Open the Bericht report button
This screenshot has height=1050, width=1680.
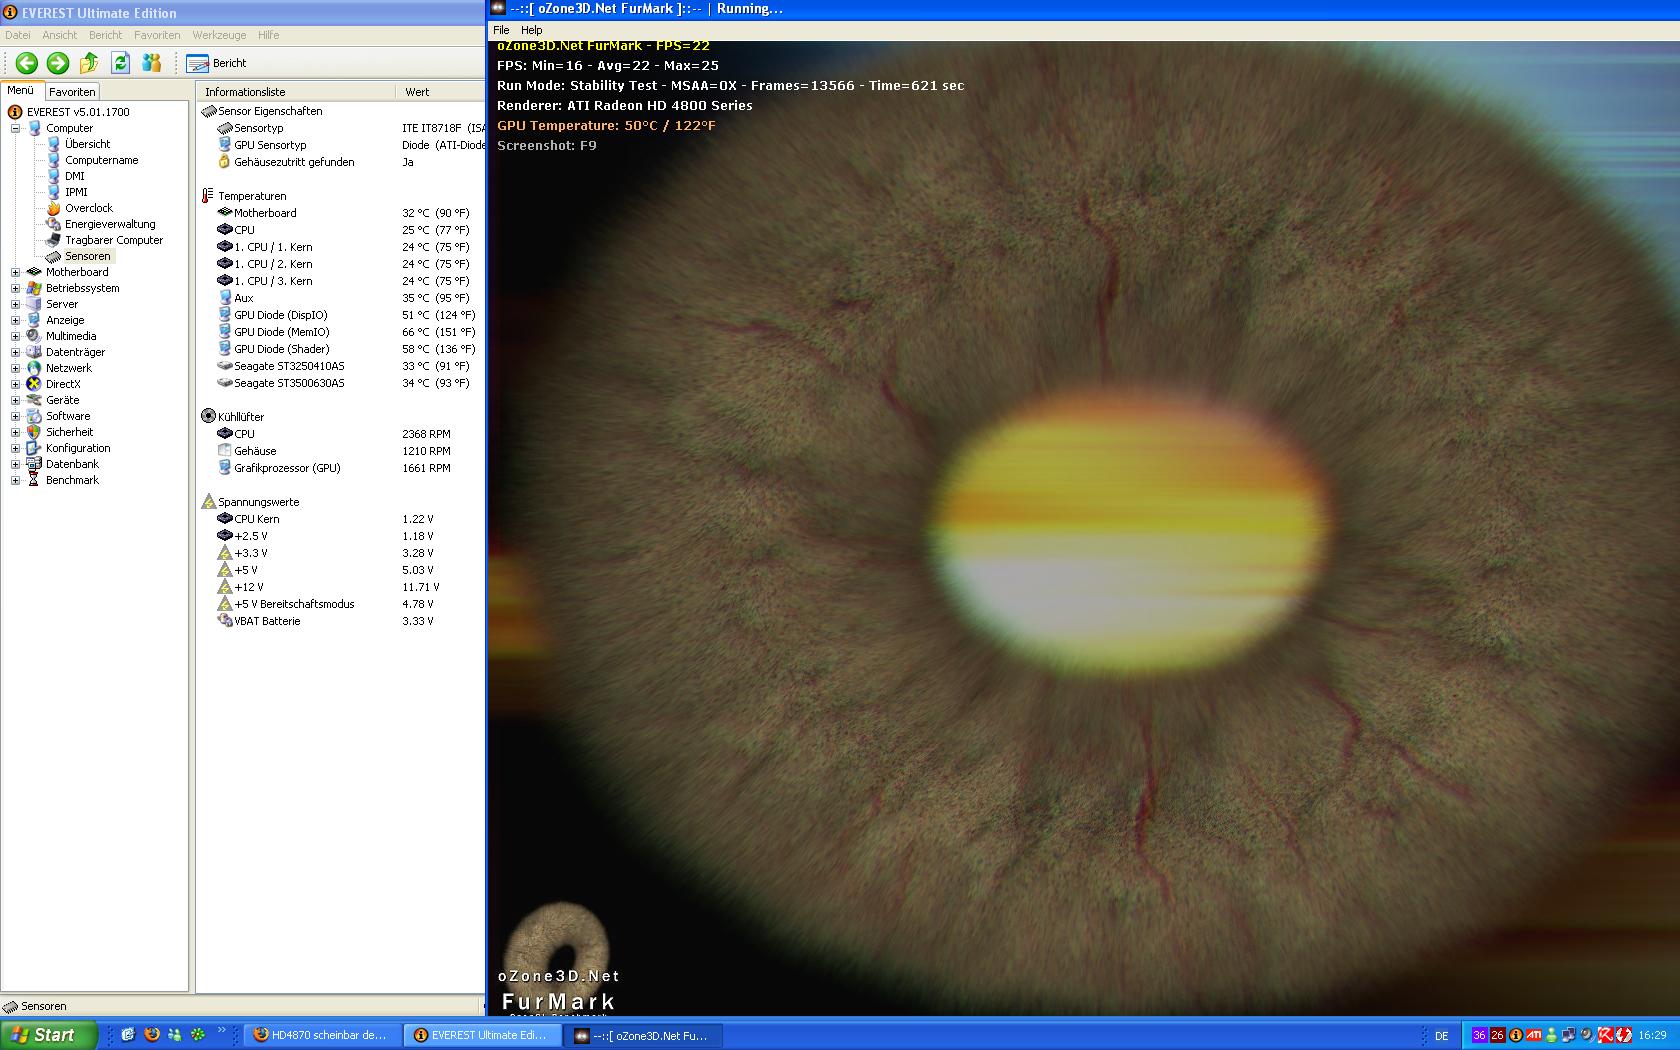217,63
